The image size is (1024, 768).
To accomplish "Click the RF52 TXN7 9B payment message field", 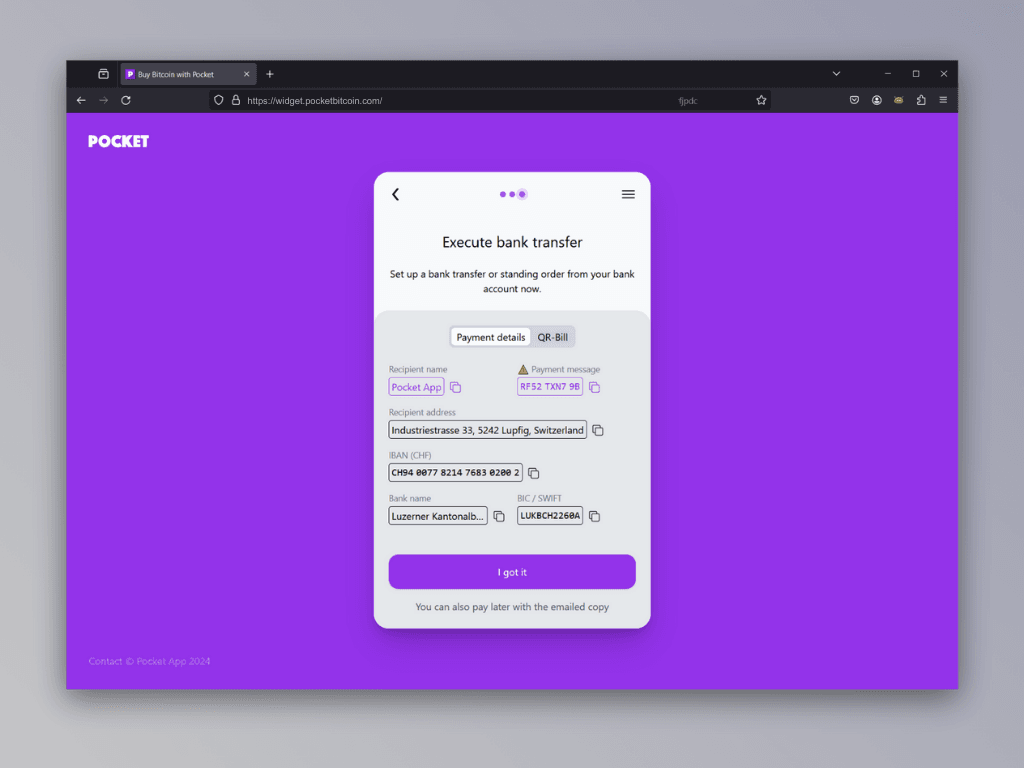I will 550,387.
